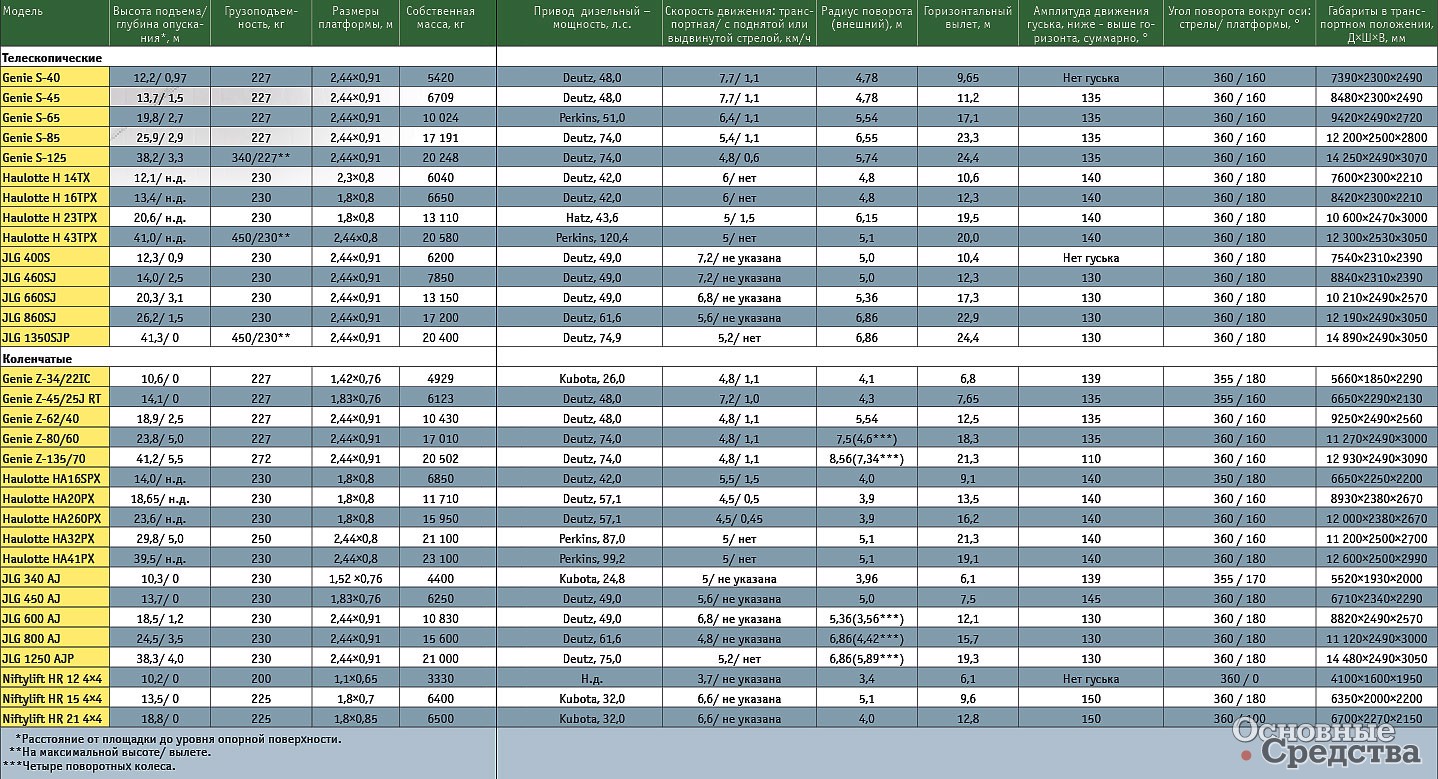
Task: Select the 'JLG 1250 AJP' model name
Action: [x=37, y=658]
